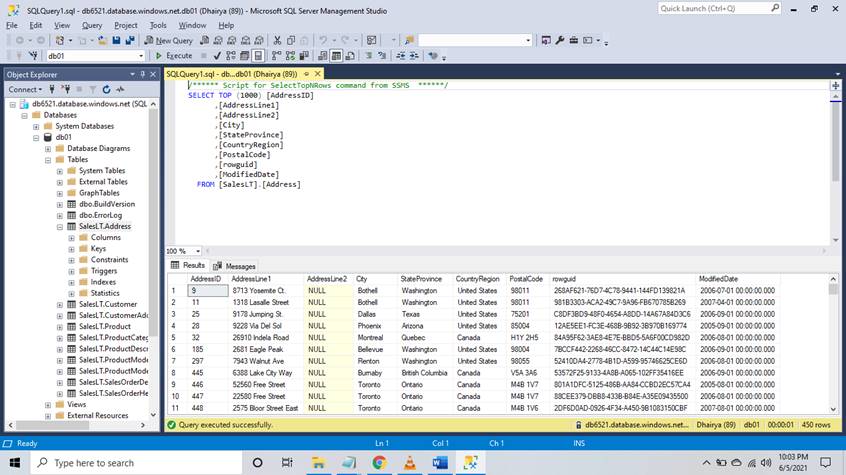Click the Activity Monitor icon in toolbar

click(x=372, y=40)
